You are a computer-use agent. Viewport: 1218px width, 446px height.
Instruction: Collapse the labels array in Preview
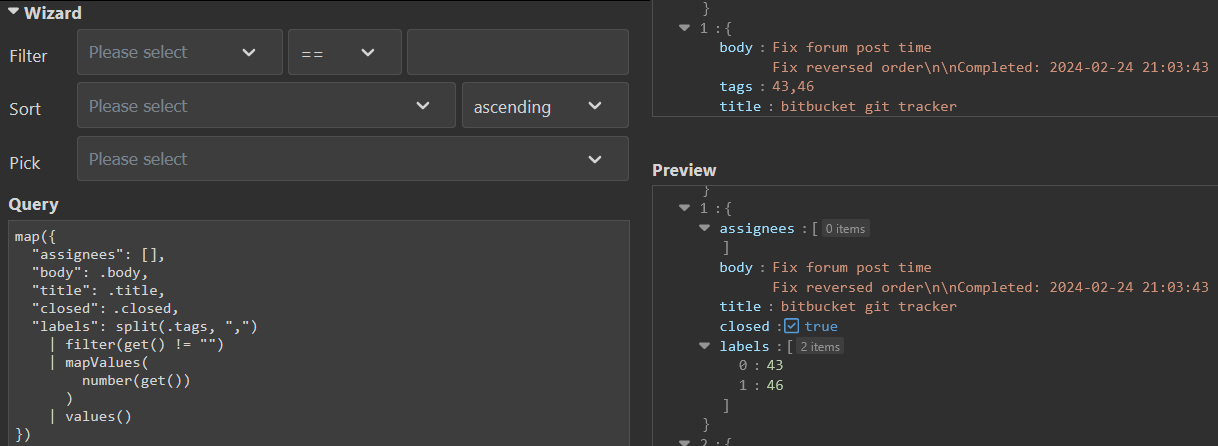[705, 346]
